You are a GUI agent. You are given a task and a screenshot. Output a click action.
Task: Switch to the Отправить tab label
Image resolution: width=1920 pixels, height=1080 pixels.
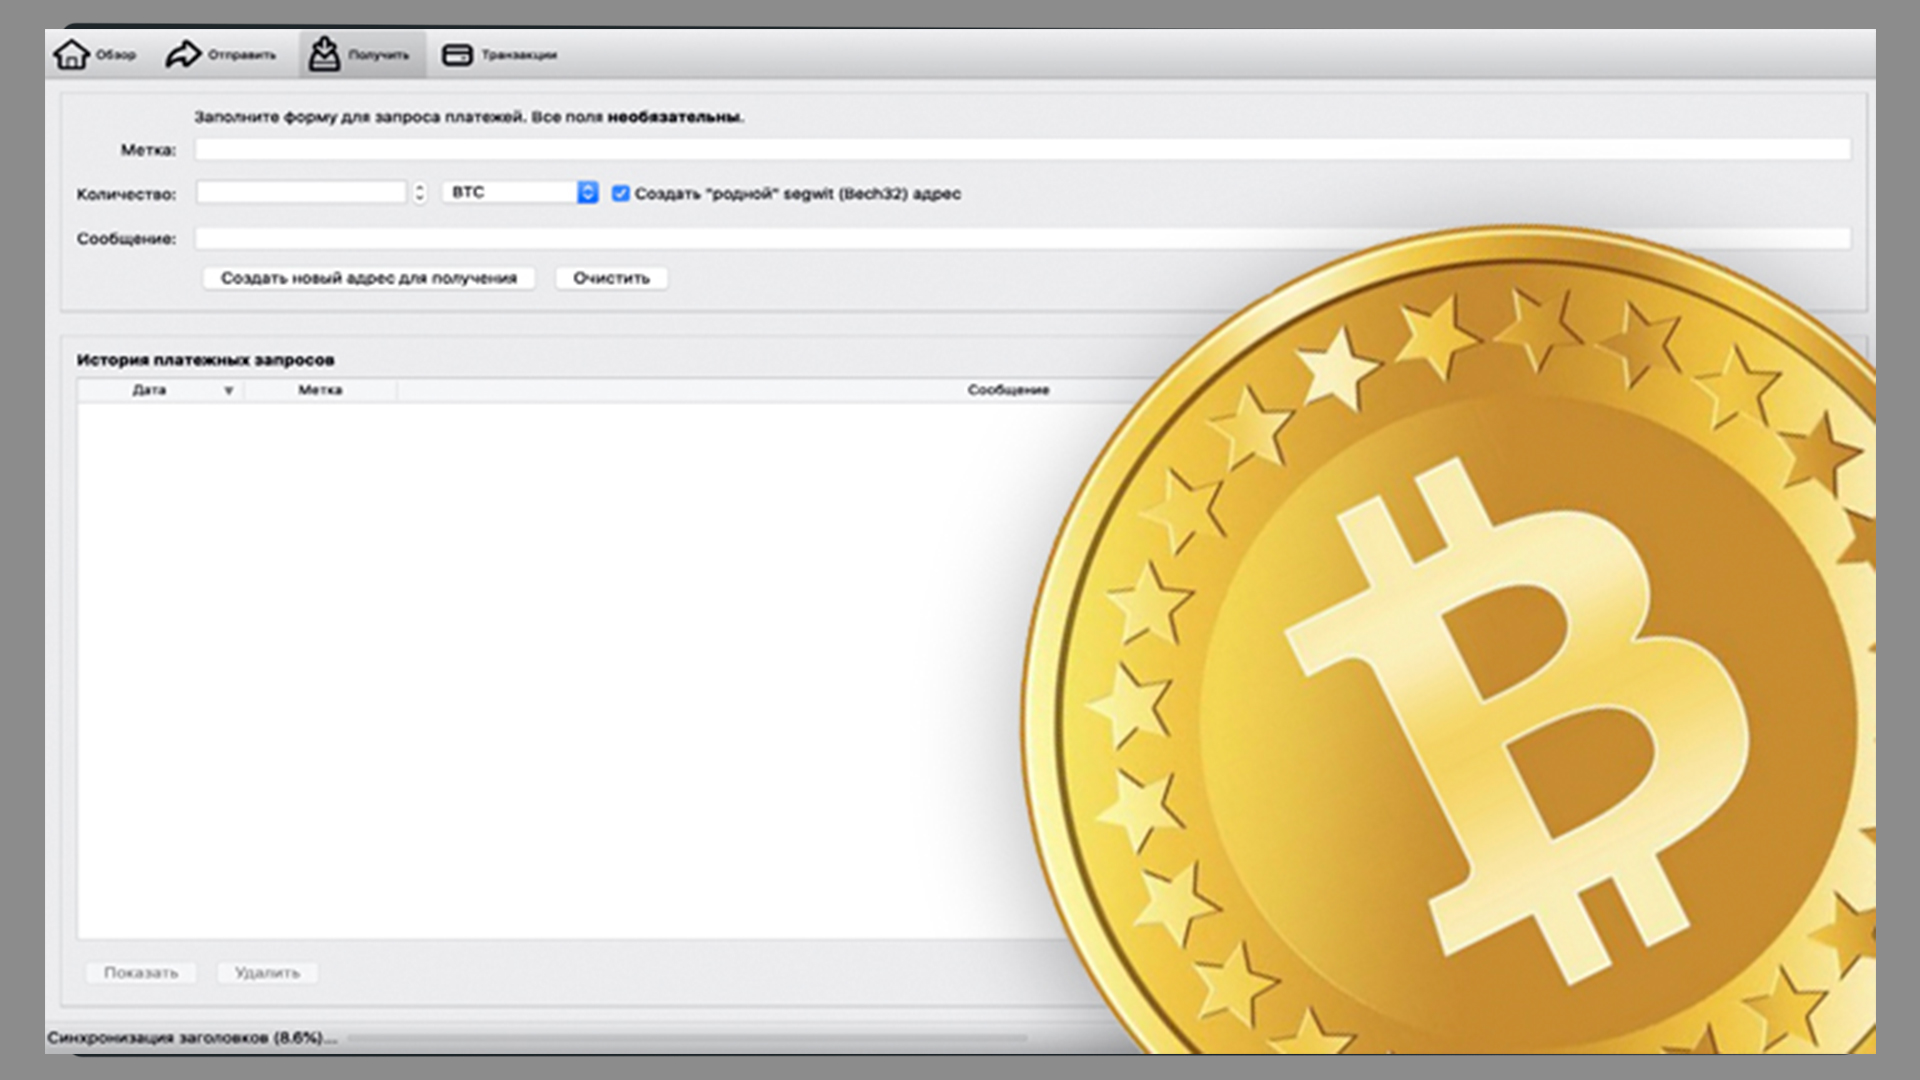(242, 55)
